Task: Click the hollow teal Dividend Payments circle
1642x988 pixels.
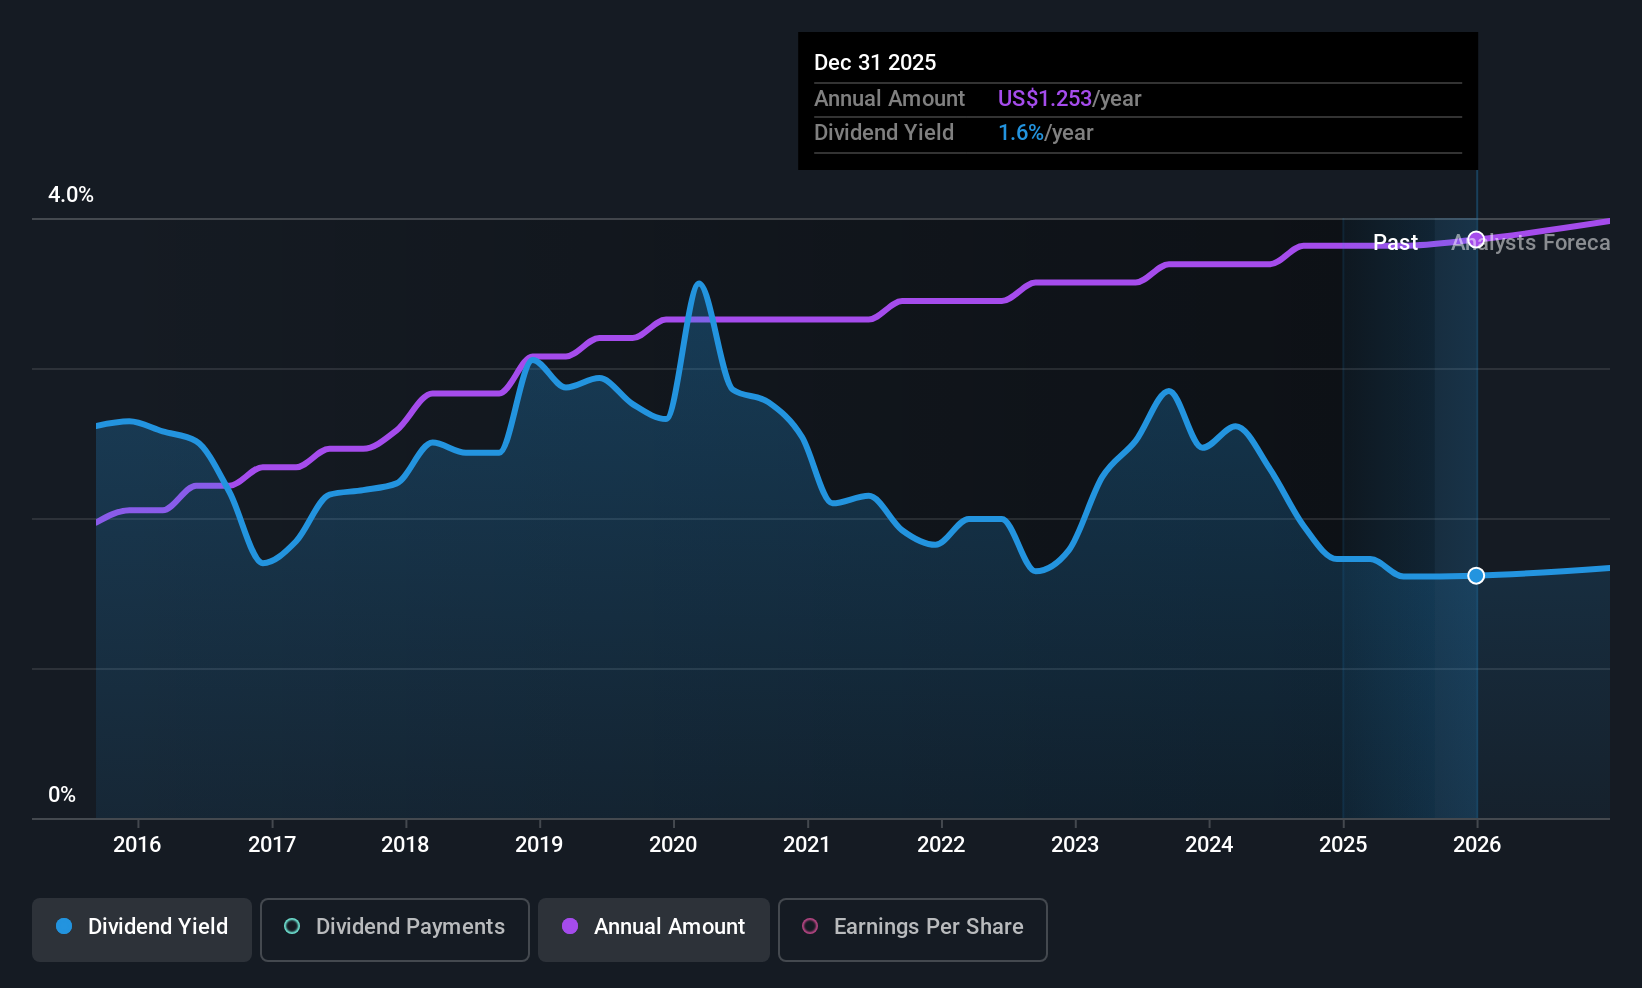Action: [x=292, y=927]
